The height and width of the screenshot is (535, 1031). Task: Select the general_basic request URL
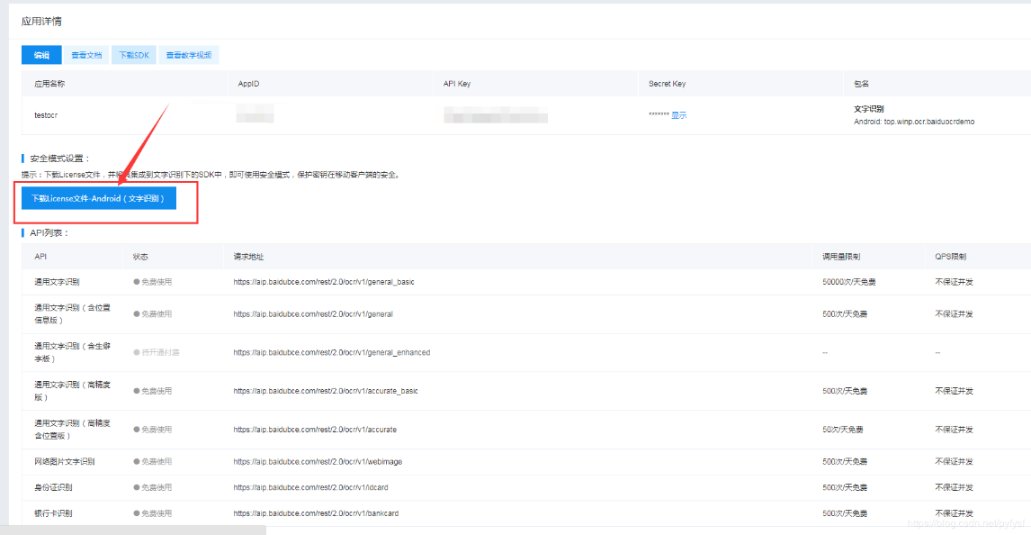(x=324, y=282)
